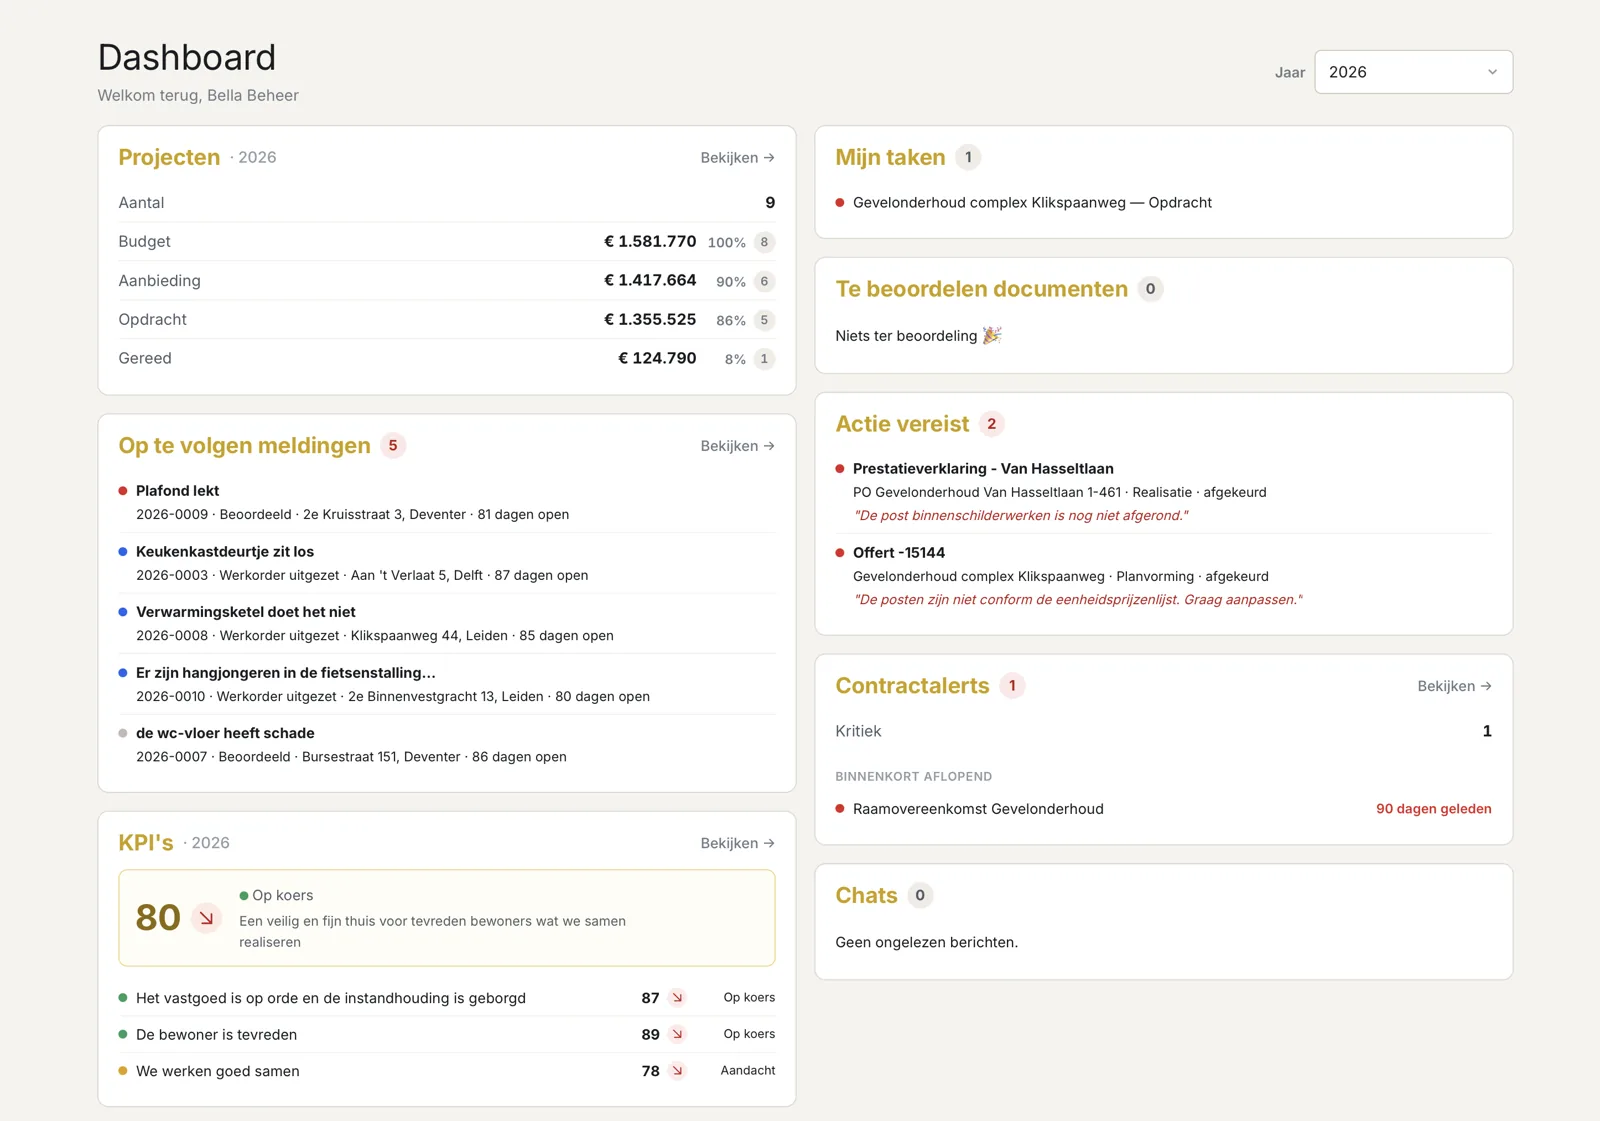Open the Keukenkastdeurtje zit los melding
Screen dimensions: 1600x1121
447,563
